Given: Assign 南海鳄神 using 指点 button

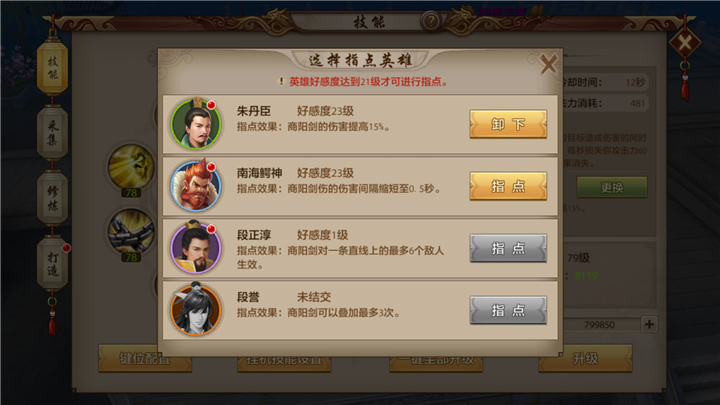Looking at the screenshot, I should tap(508, 186).
